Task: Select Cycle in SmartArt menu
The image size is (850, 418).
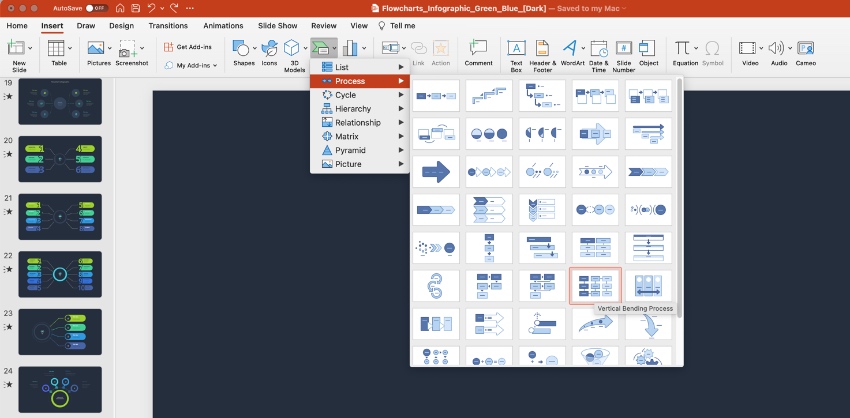Action: [360, 95]
